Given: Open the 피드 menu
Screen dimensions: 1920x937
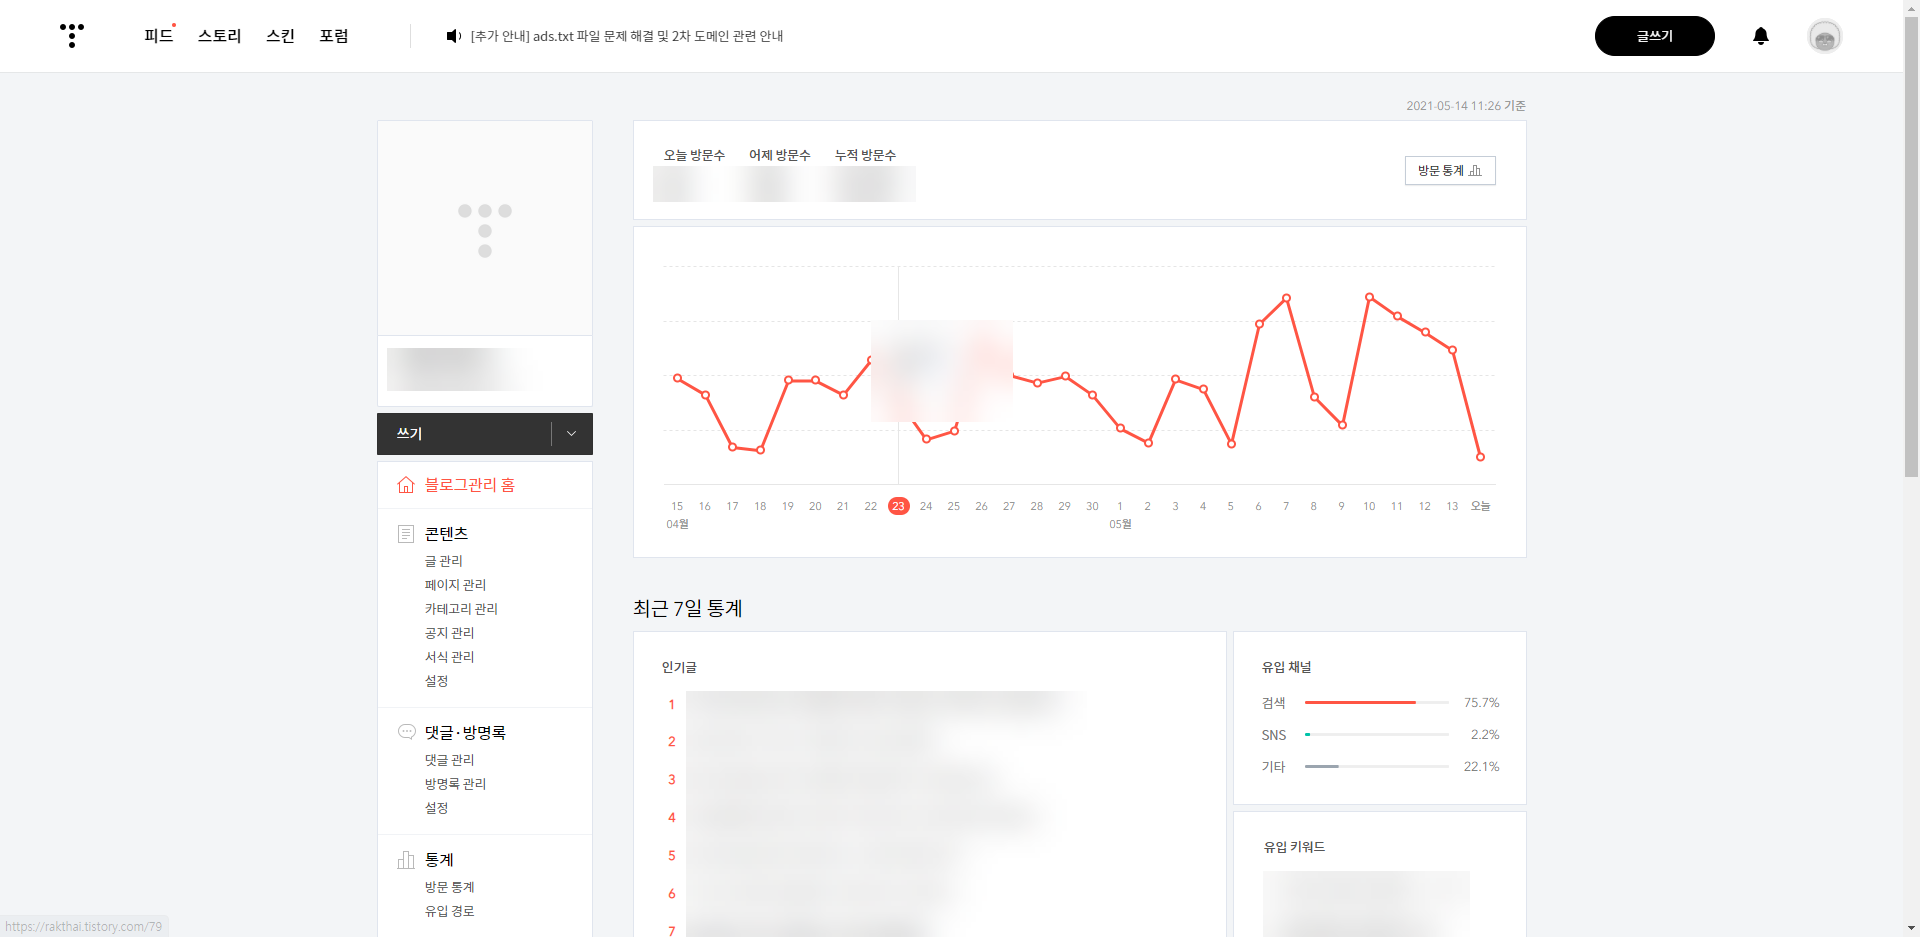Looking at the screenshot, I should 158,36.
